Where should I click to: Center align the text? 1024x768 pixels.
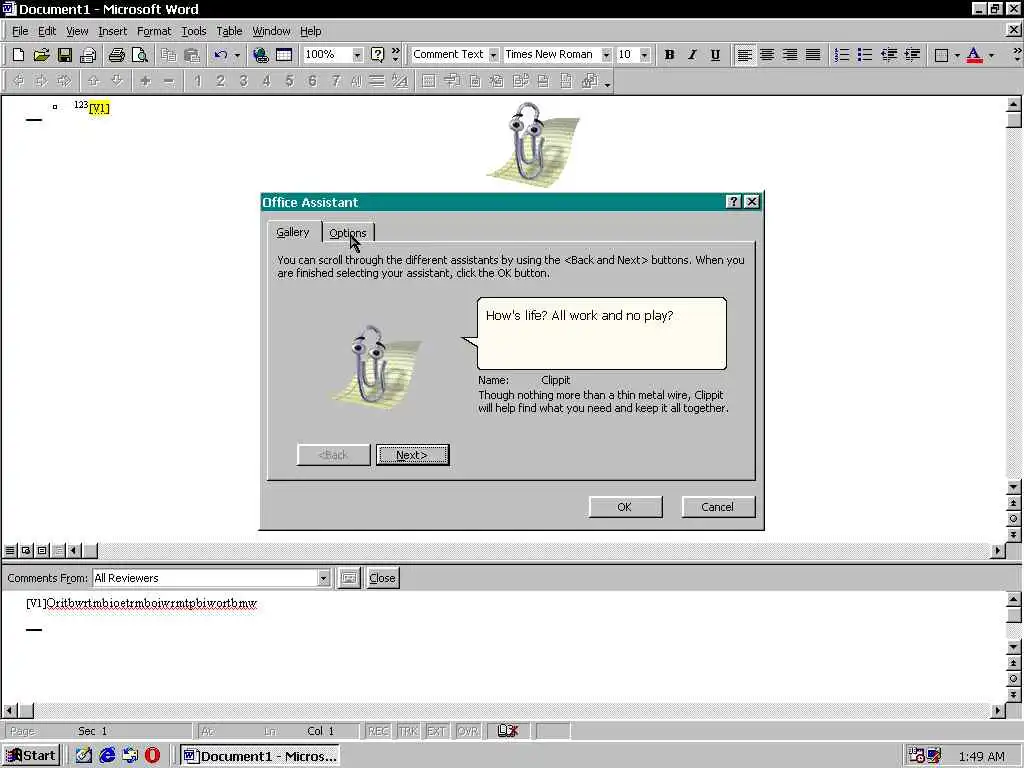point(767,55)
